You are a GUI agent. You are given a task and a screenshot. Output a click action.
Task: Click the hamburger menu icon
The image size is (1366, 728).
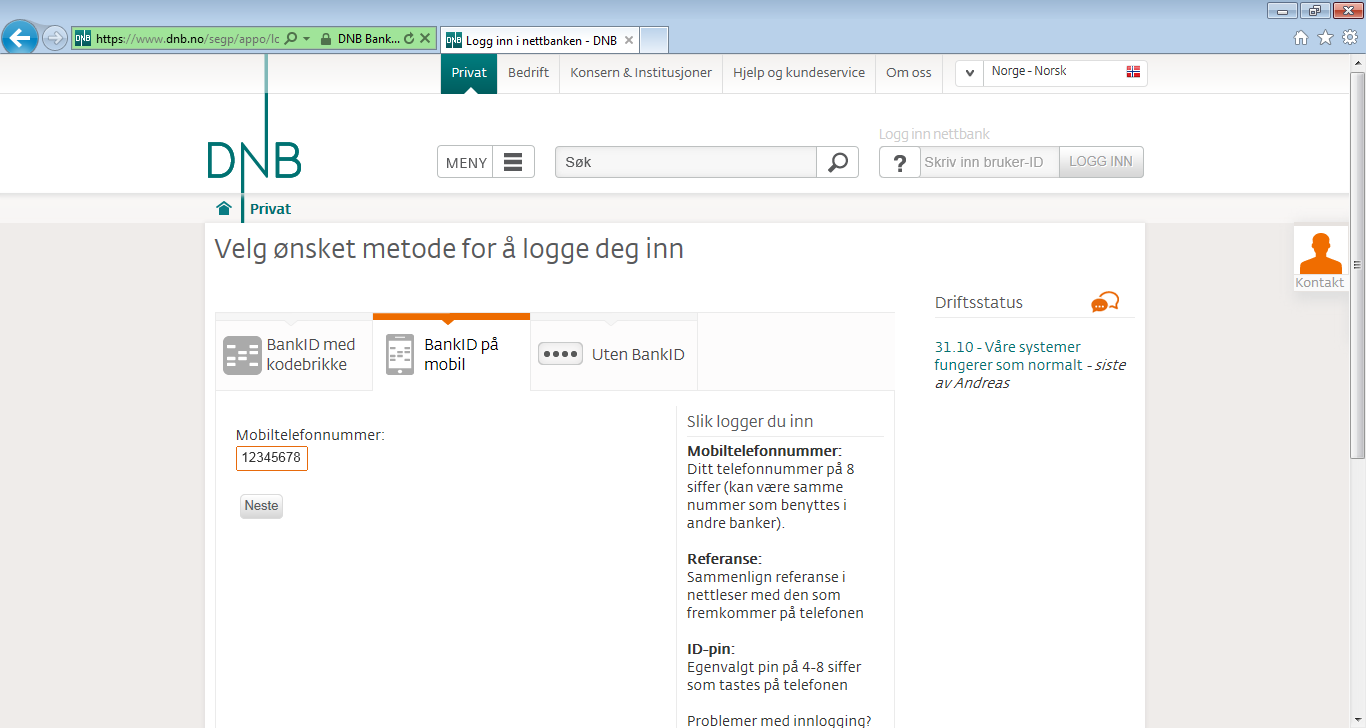(x=513, y=162)
